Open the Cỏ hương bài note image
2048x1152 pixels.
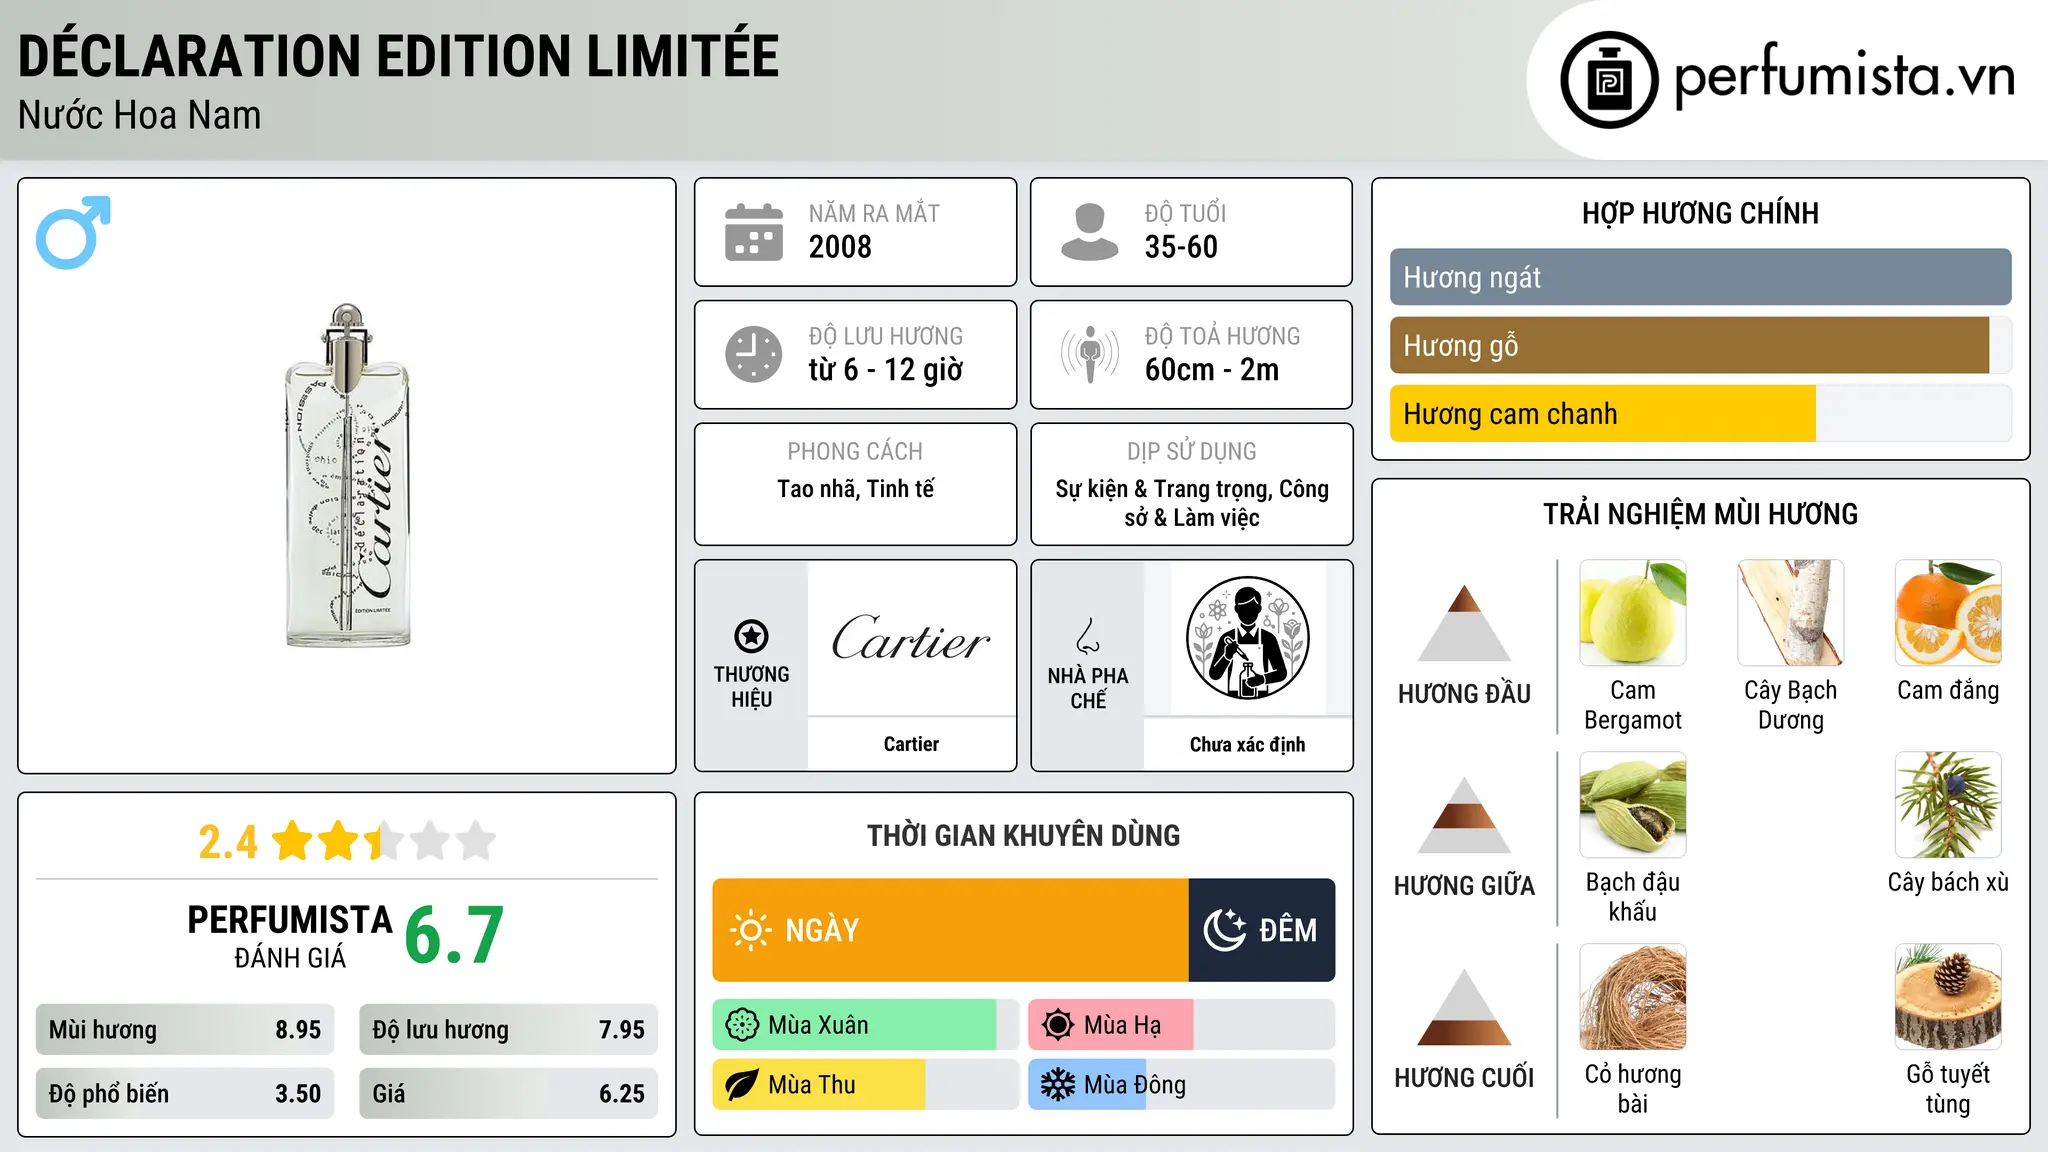tap(1633, 997)
